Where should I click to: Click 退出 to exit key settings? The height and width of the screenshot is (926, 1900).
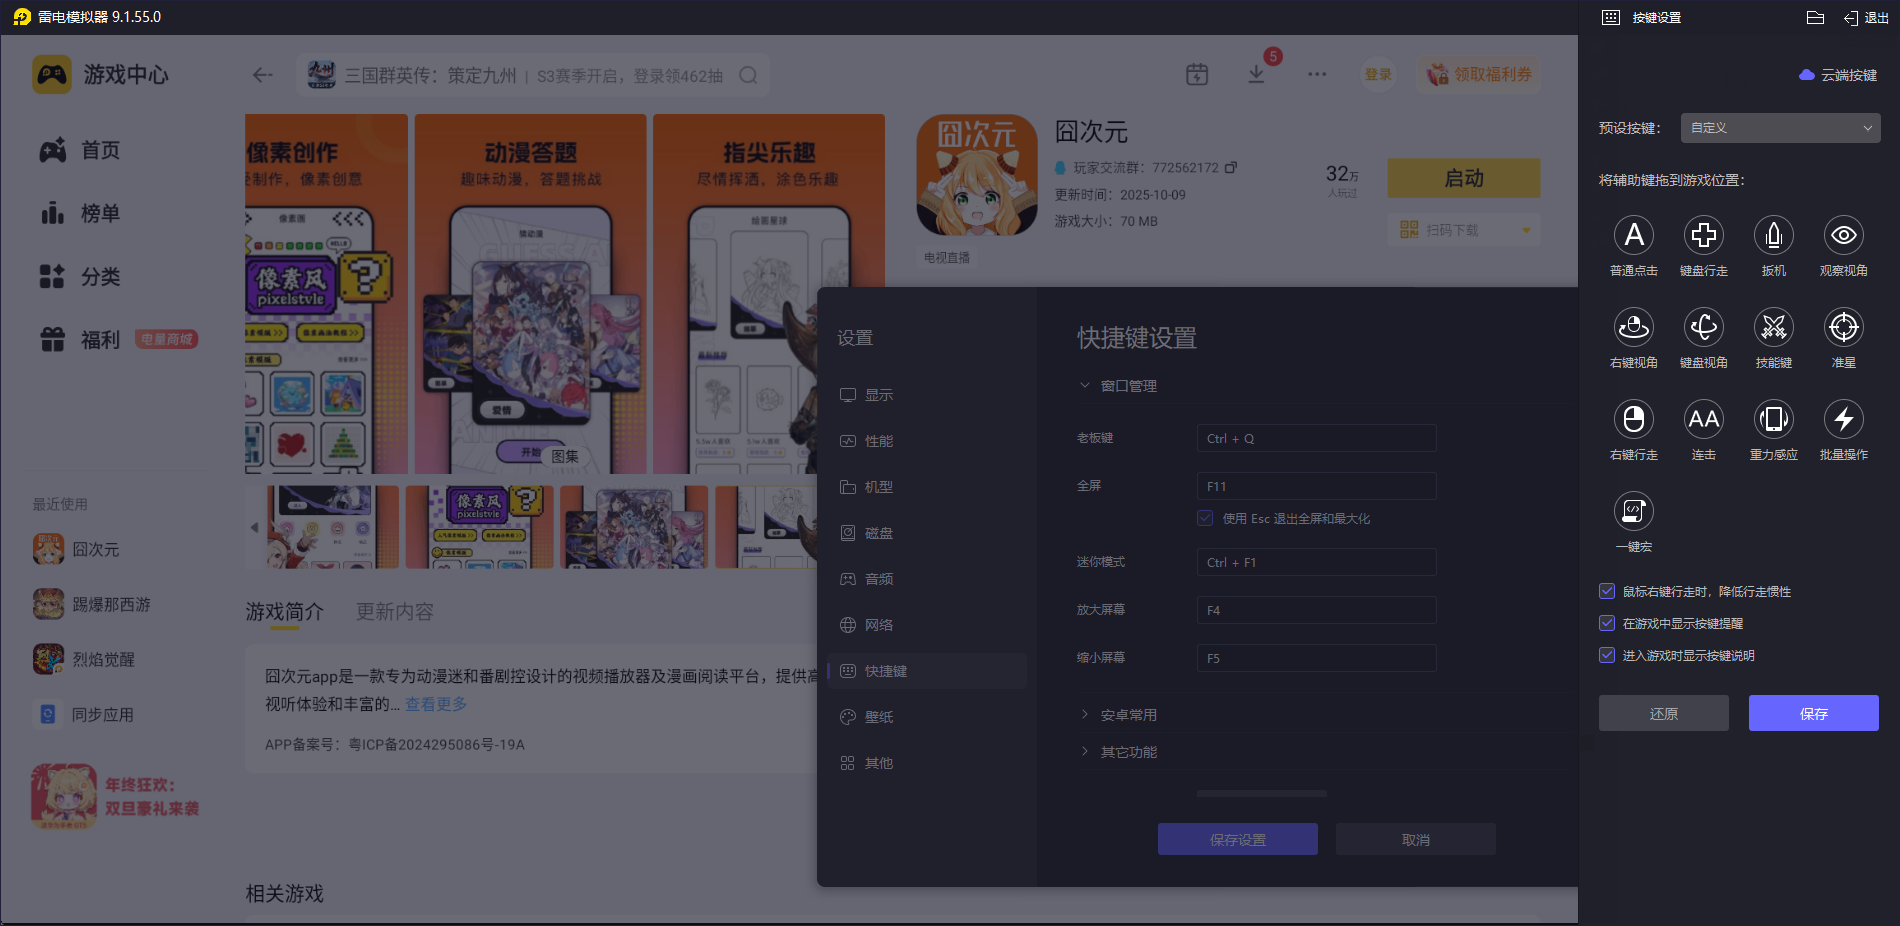(x=1866, y=18)
